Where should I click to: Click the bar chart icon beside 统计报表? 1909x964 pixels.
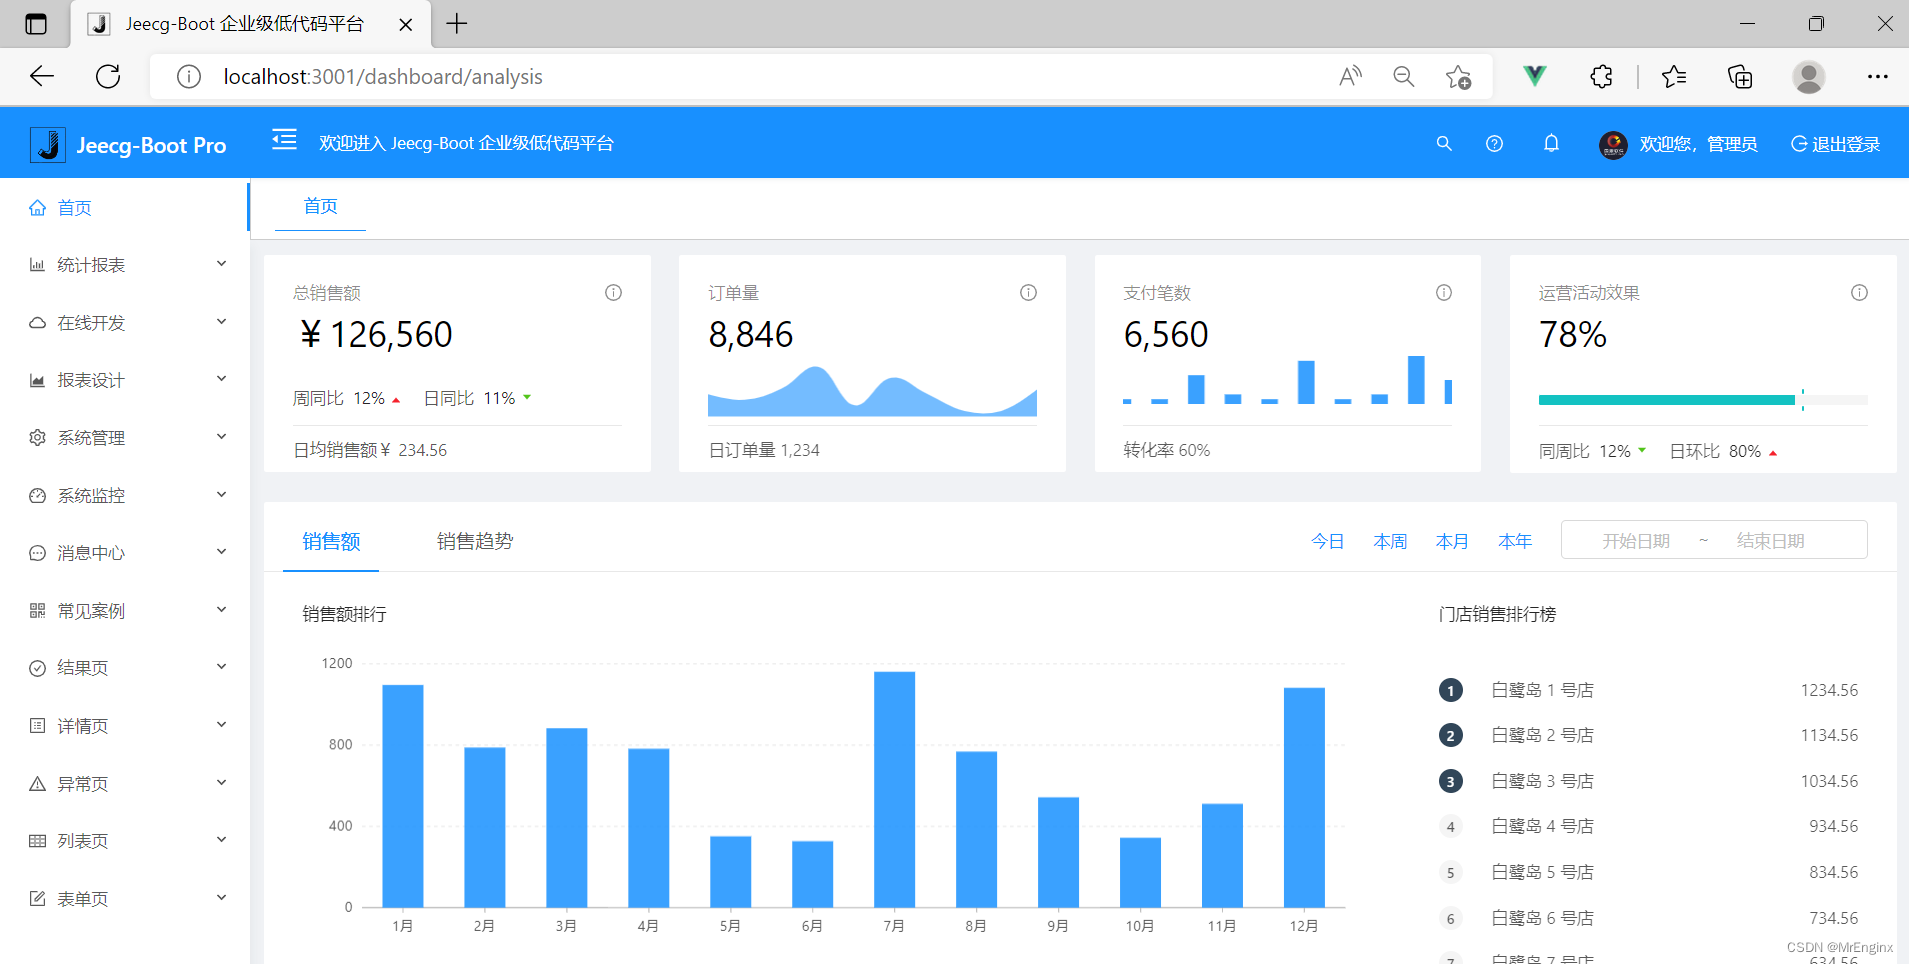click(37, 265)
